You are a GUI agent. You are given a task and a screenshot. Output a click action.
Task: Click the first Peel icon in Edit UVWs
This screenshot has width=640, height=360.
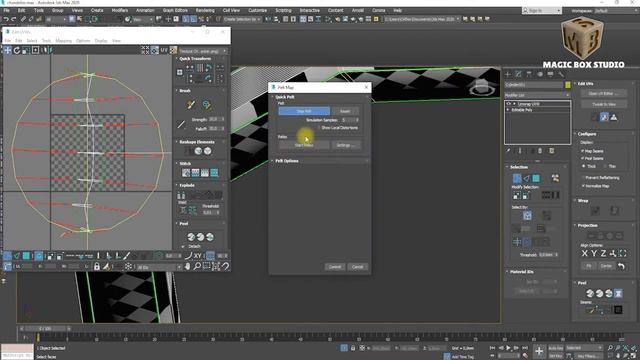pos(191,237)
